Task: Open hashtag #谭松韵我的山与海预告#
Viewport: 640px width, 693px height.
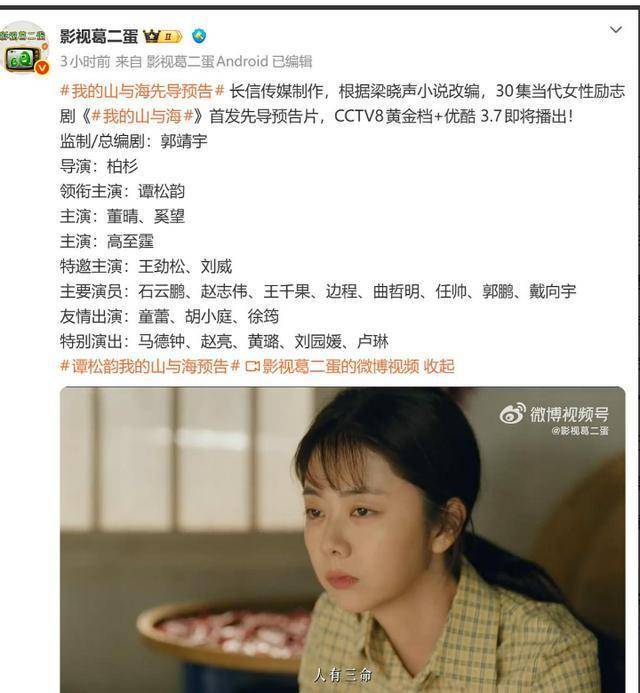Action: tap(150, 366)
